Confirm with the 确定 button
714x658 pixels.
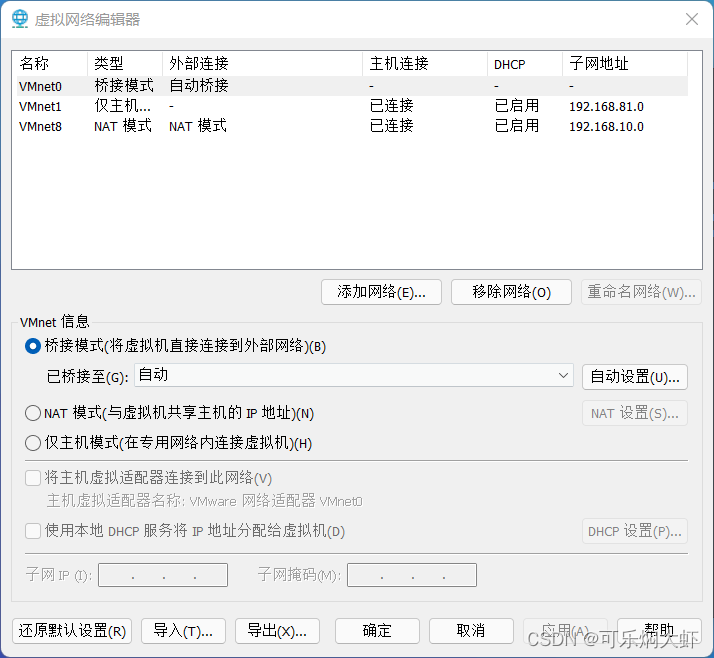[x=377, y=631]
